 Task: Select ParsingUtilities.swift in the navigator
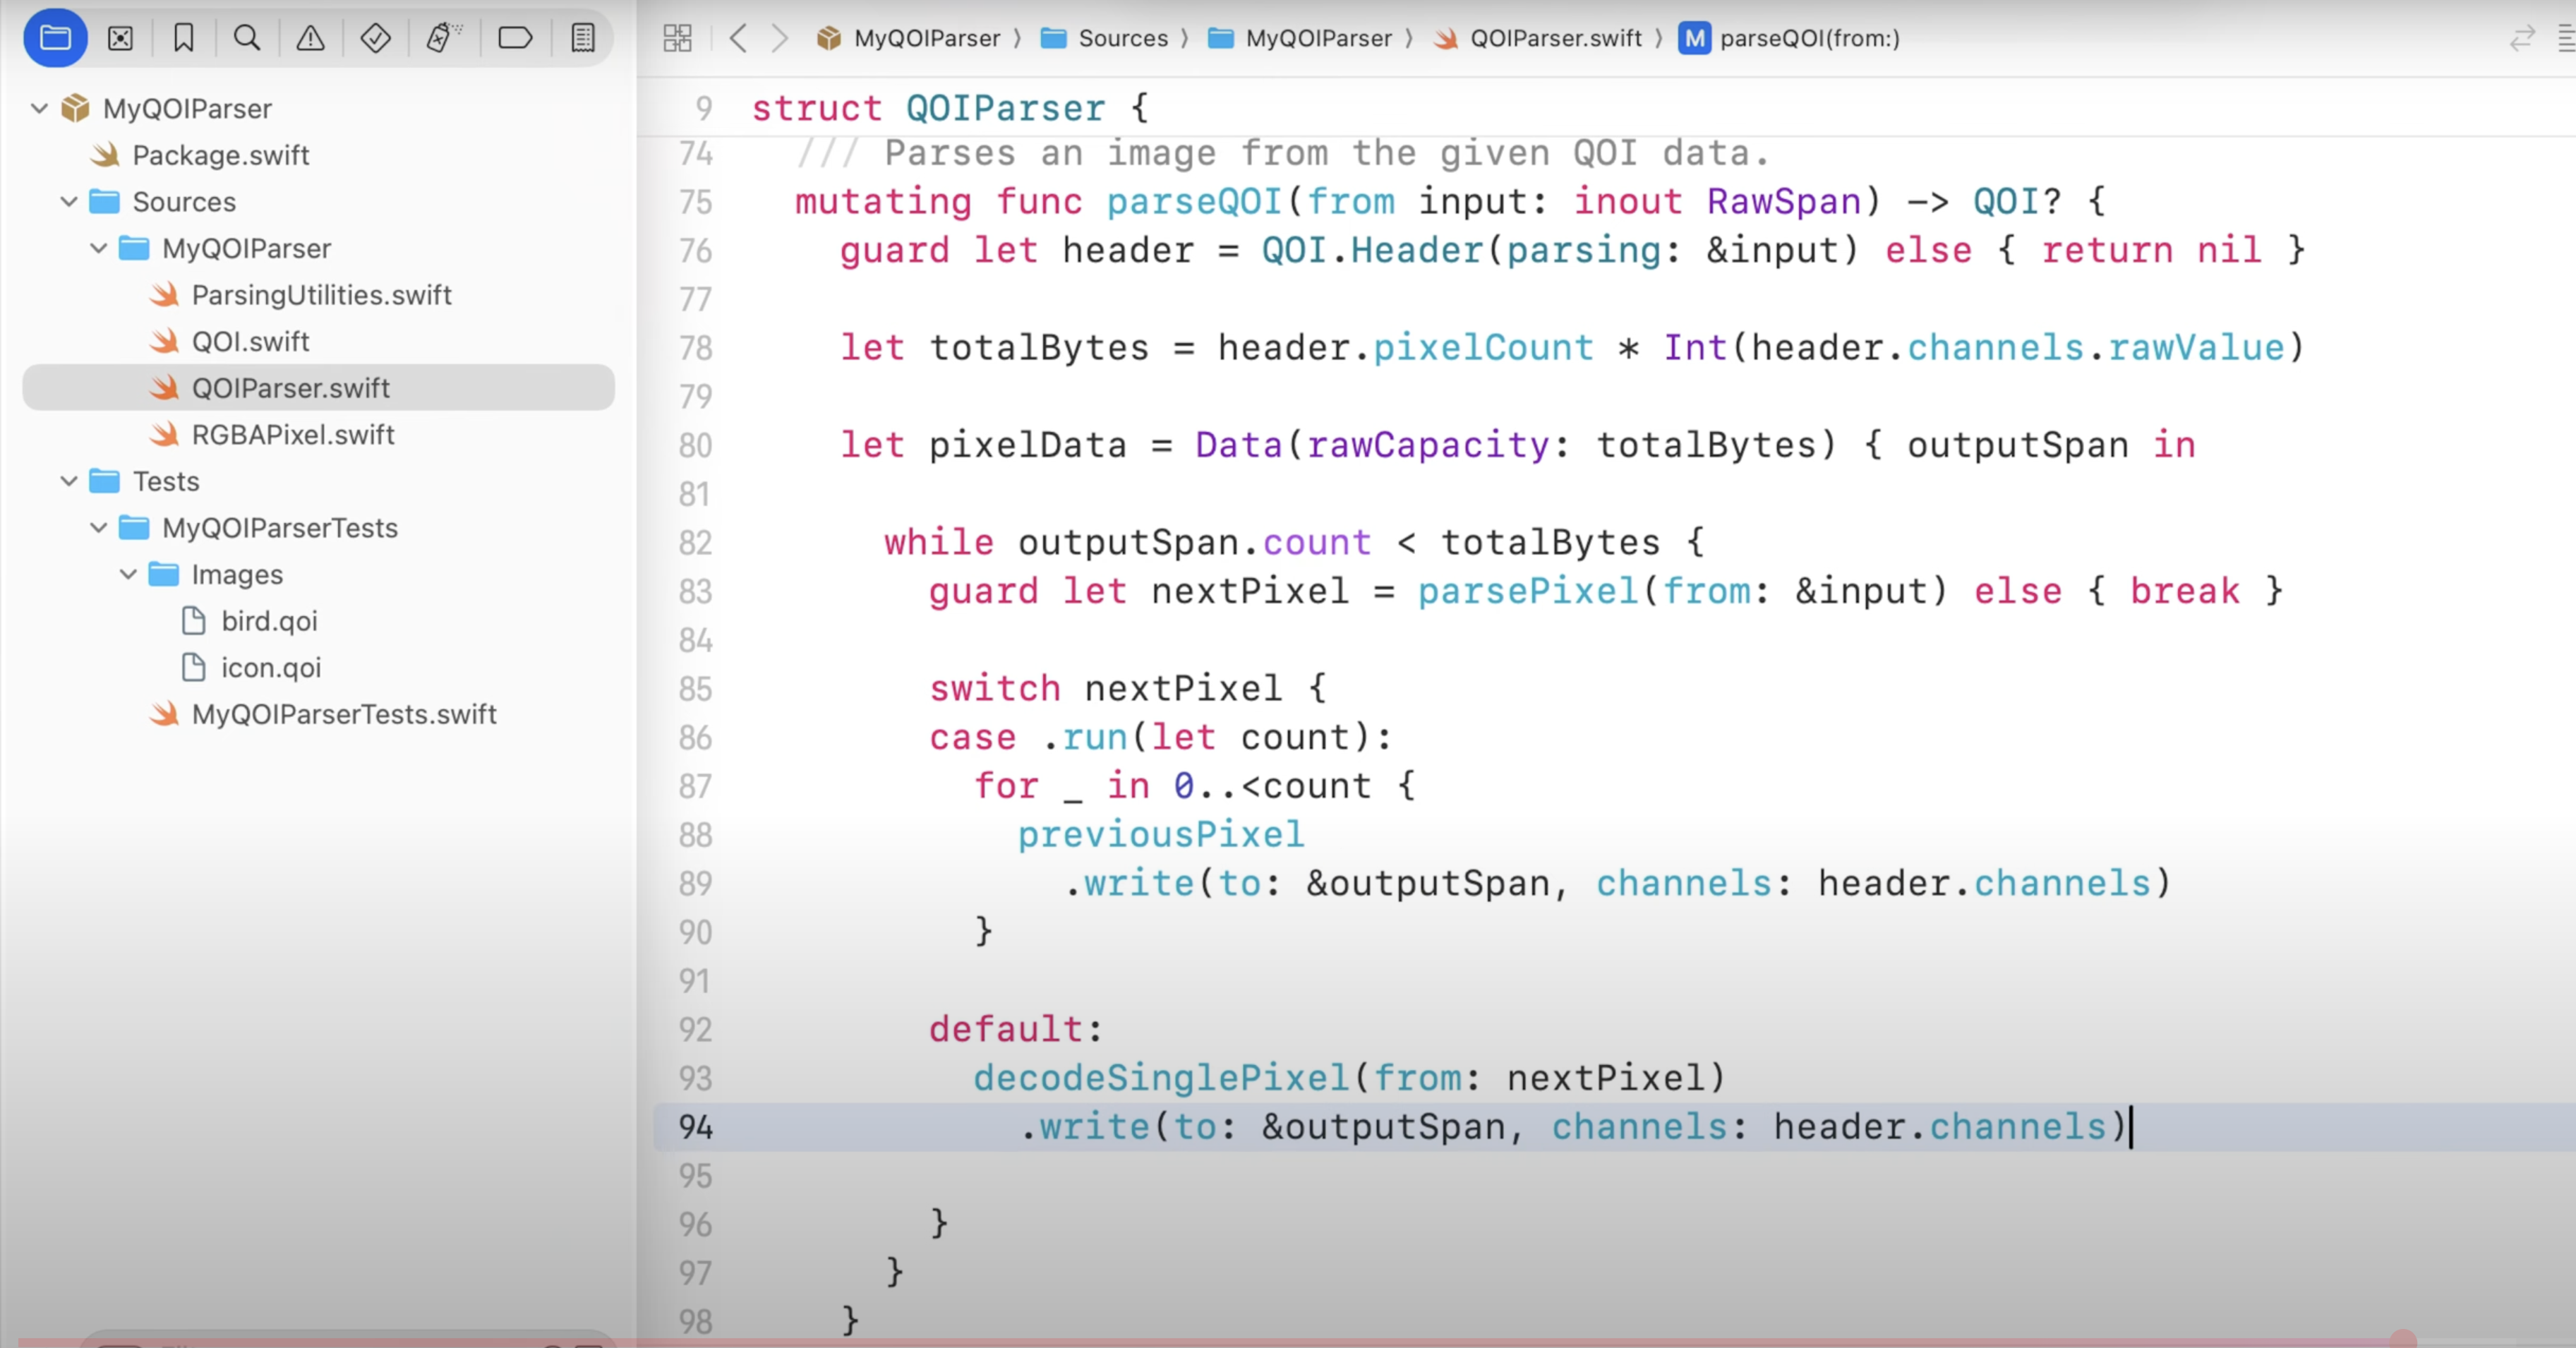[x=321, y=295]
